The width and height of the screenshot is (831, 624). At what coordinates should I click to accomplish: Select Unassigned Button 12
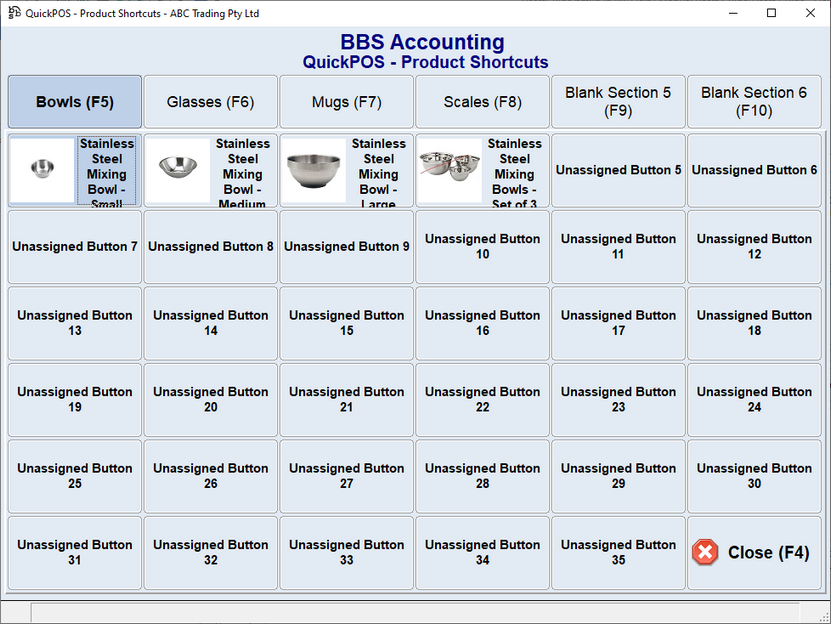point(754,247)
